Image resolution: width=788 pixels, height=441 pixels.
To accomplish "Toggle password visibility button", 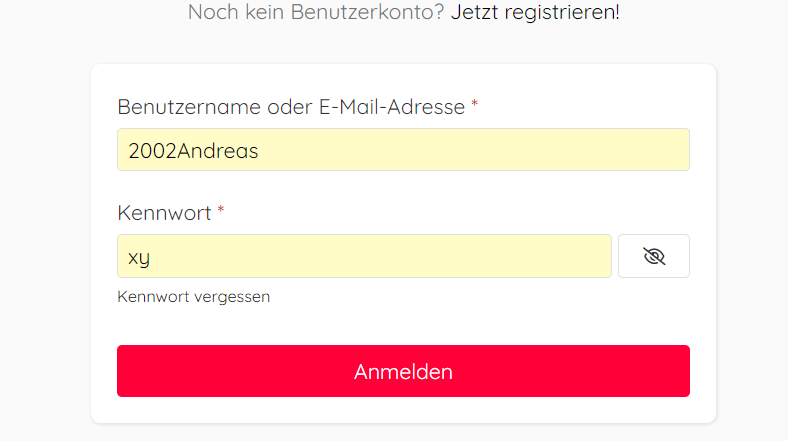I will 654,256.
